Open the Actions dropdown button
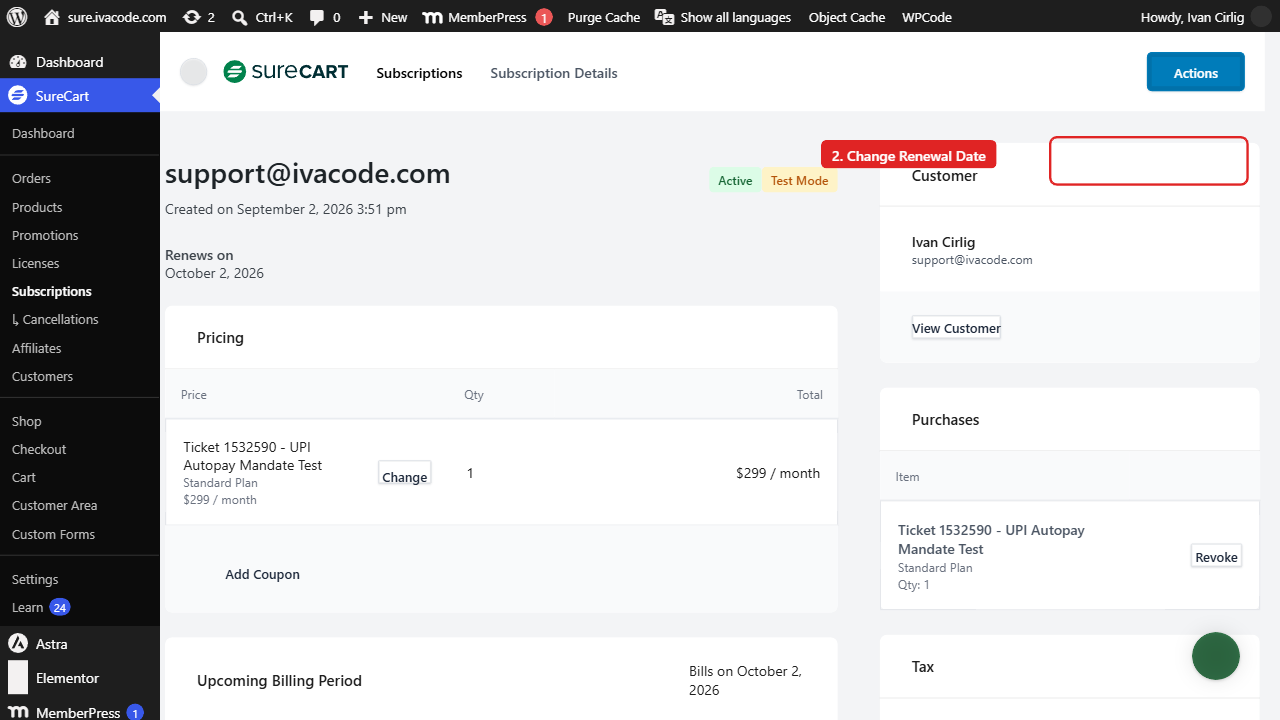The height and width of the screenshot is (720, 1280). click(x=1196, y=72)
